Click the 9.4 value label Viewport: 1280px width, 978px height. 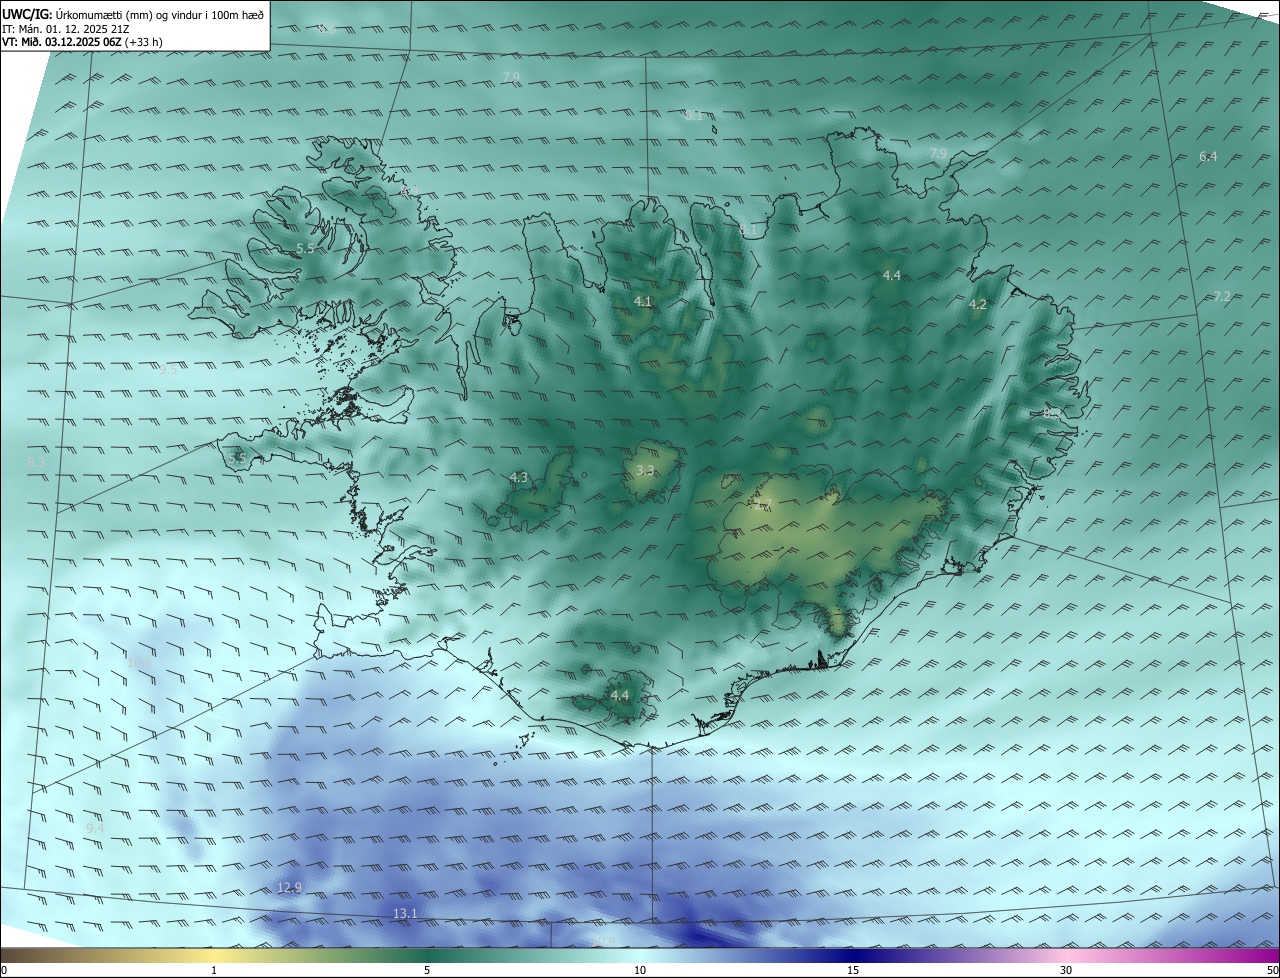point(95,829)
